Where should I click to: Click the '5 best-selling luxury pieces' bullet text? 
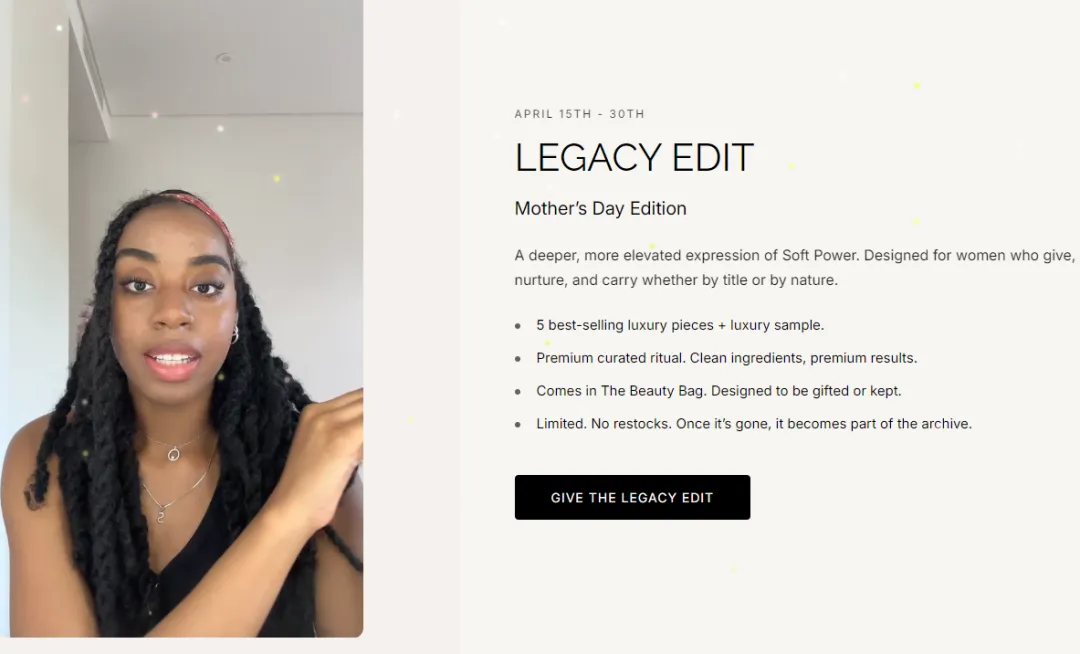coord(680,325)
